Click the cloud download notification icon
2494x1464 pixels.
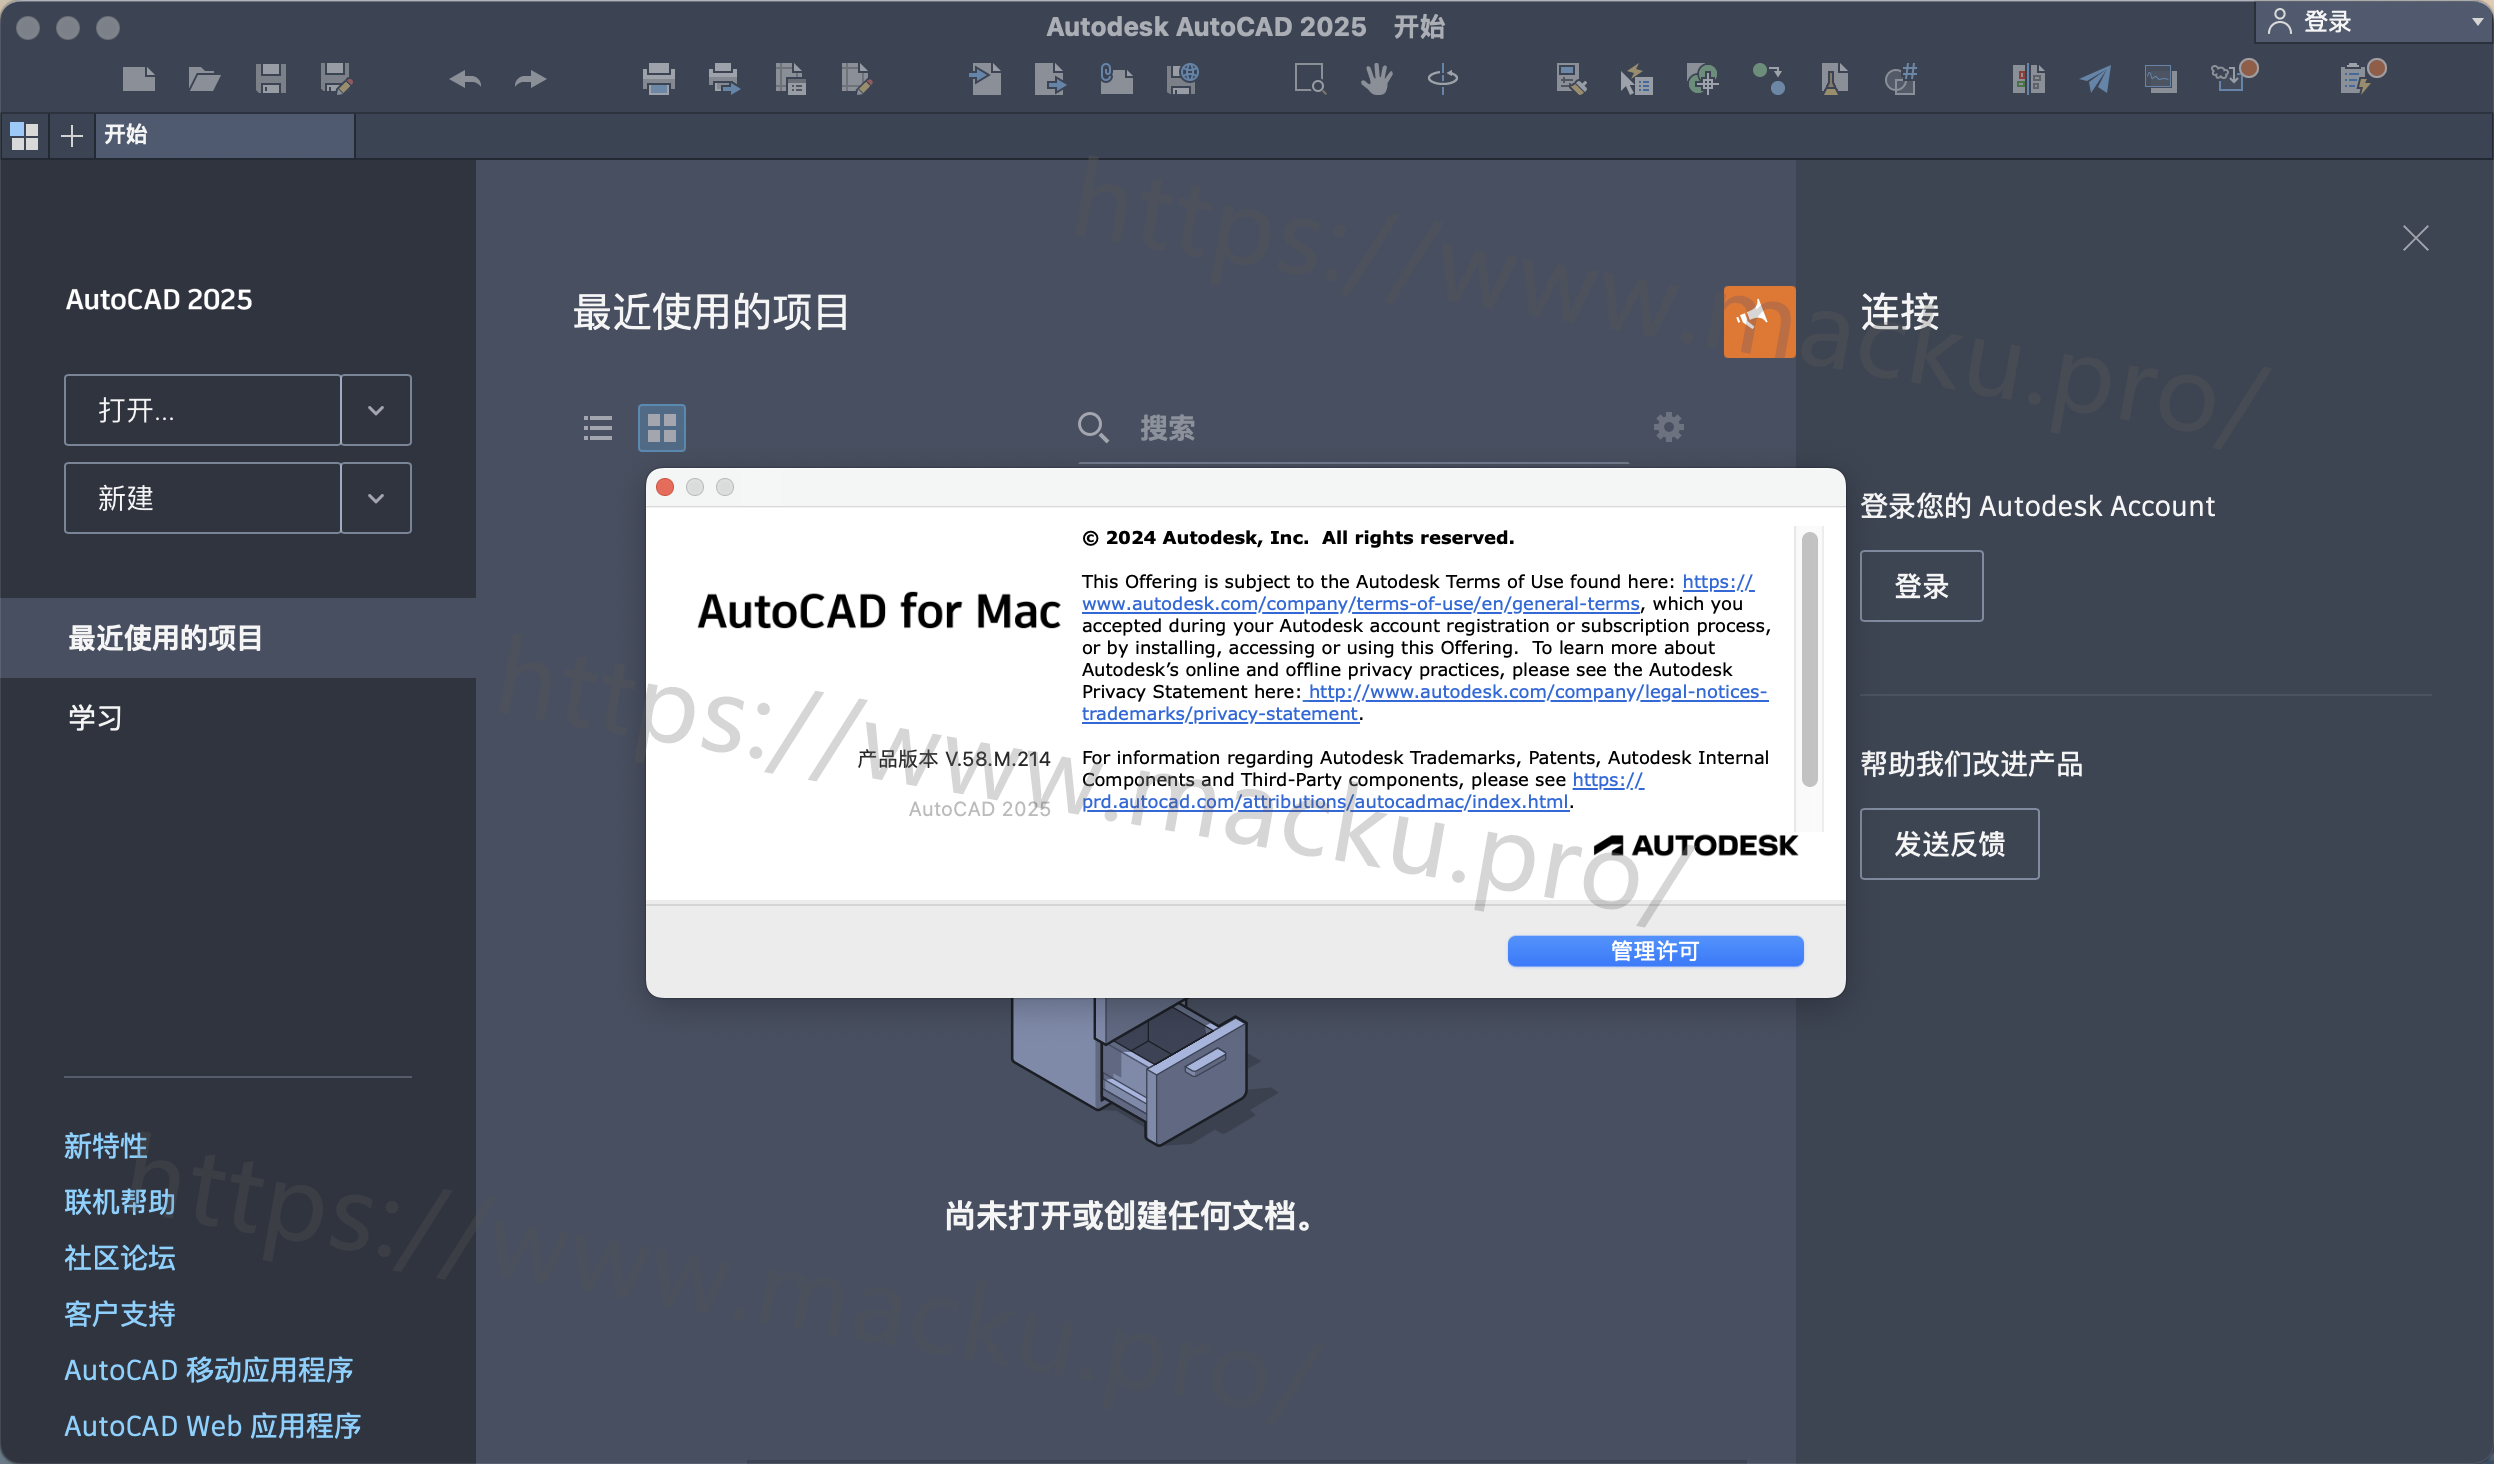pos(2233,76)
